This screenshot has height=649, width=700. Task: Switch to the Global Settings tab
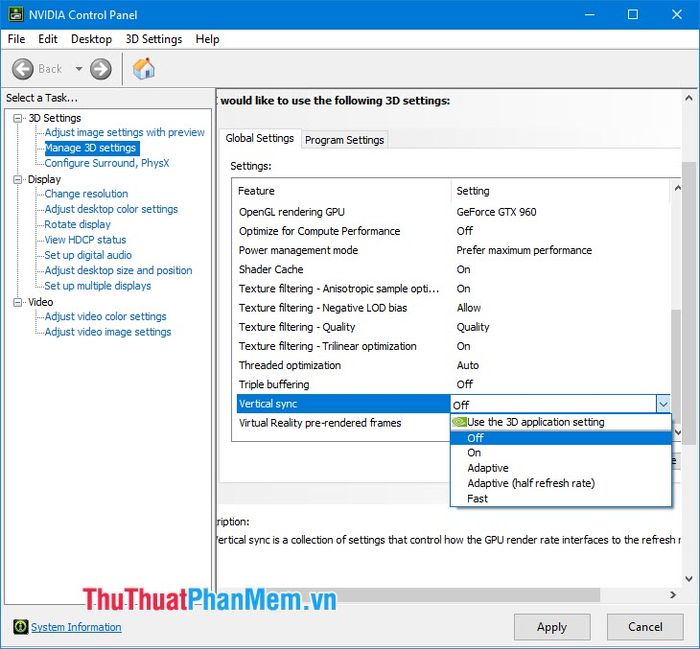coord(259,138)
